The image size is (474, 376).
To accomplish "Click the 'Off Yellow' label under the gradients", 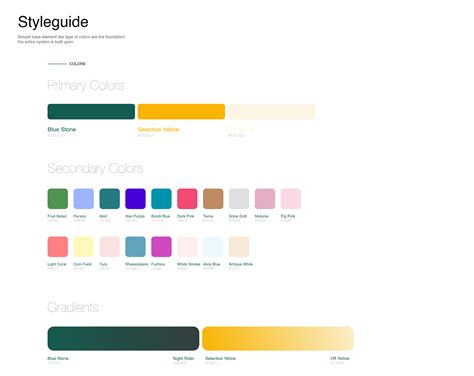I will (340, 359).
